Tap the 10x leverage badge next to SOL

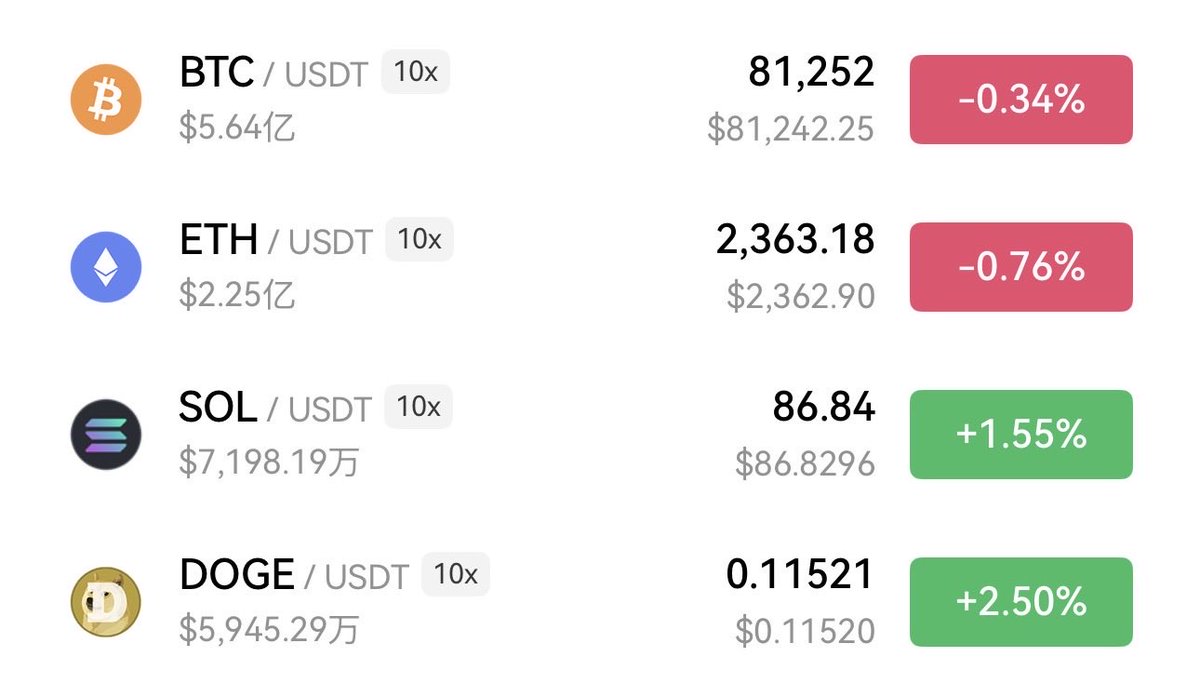tap(419, 407)
